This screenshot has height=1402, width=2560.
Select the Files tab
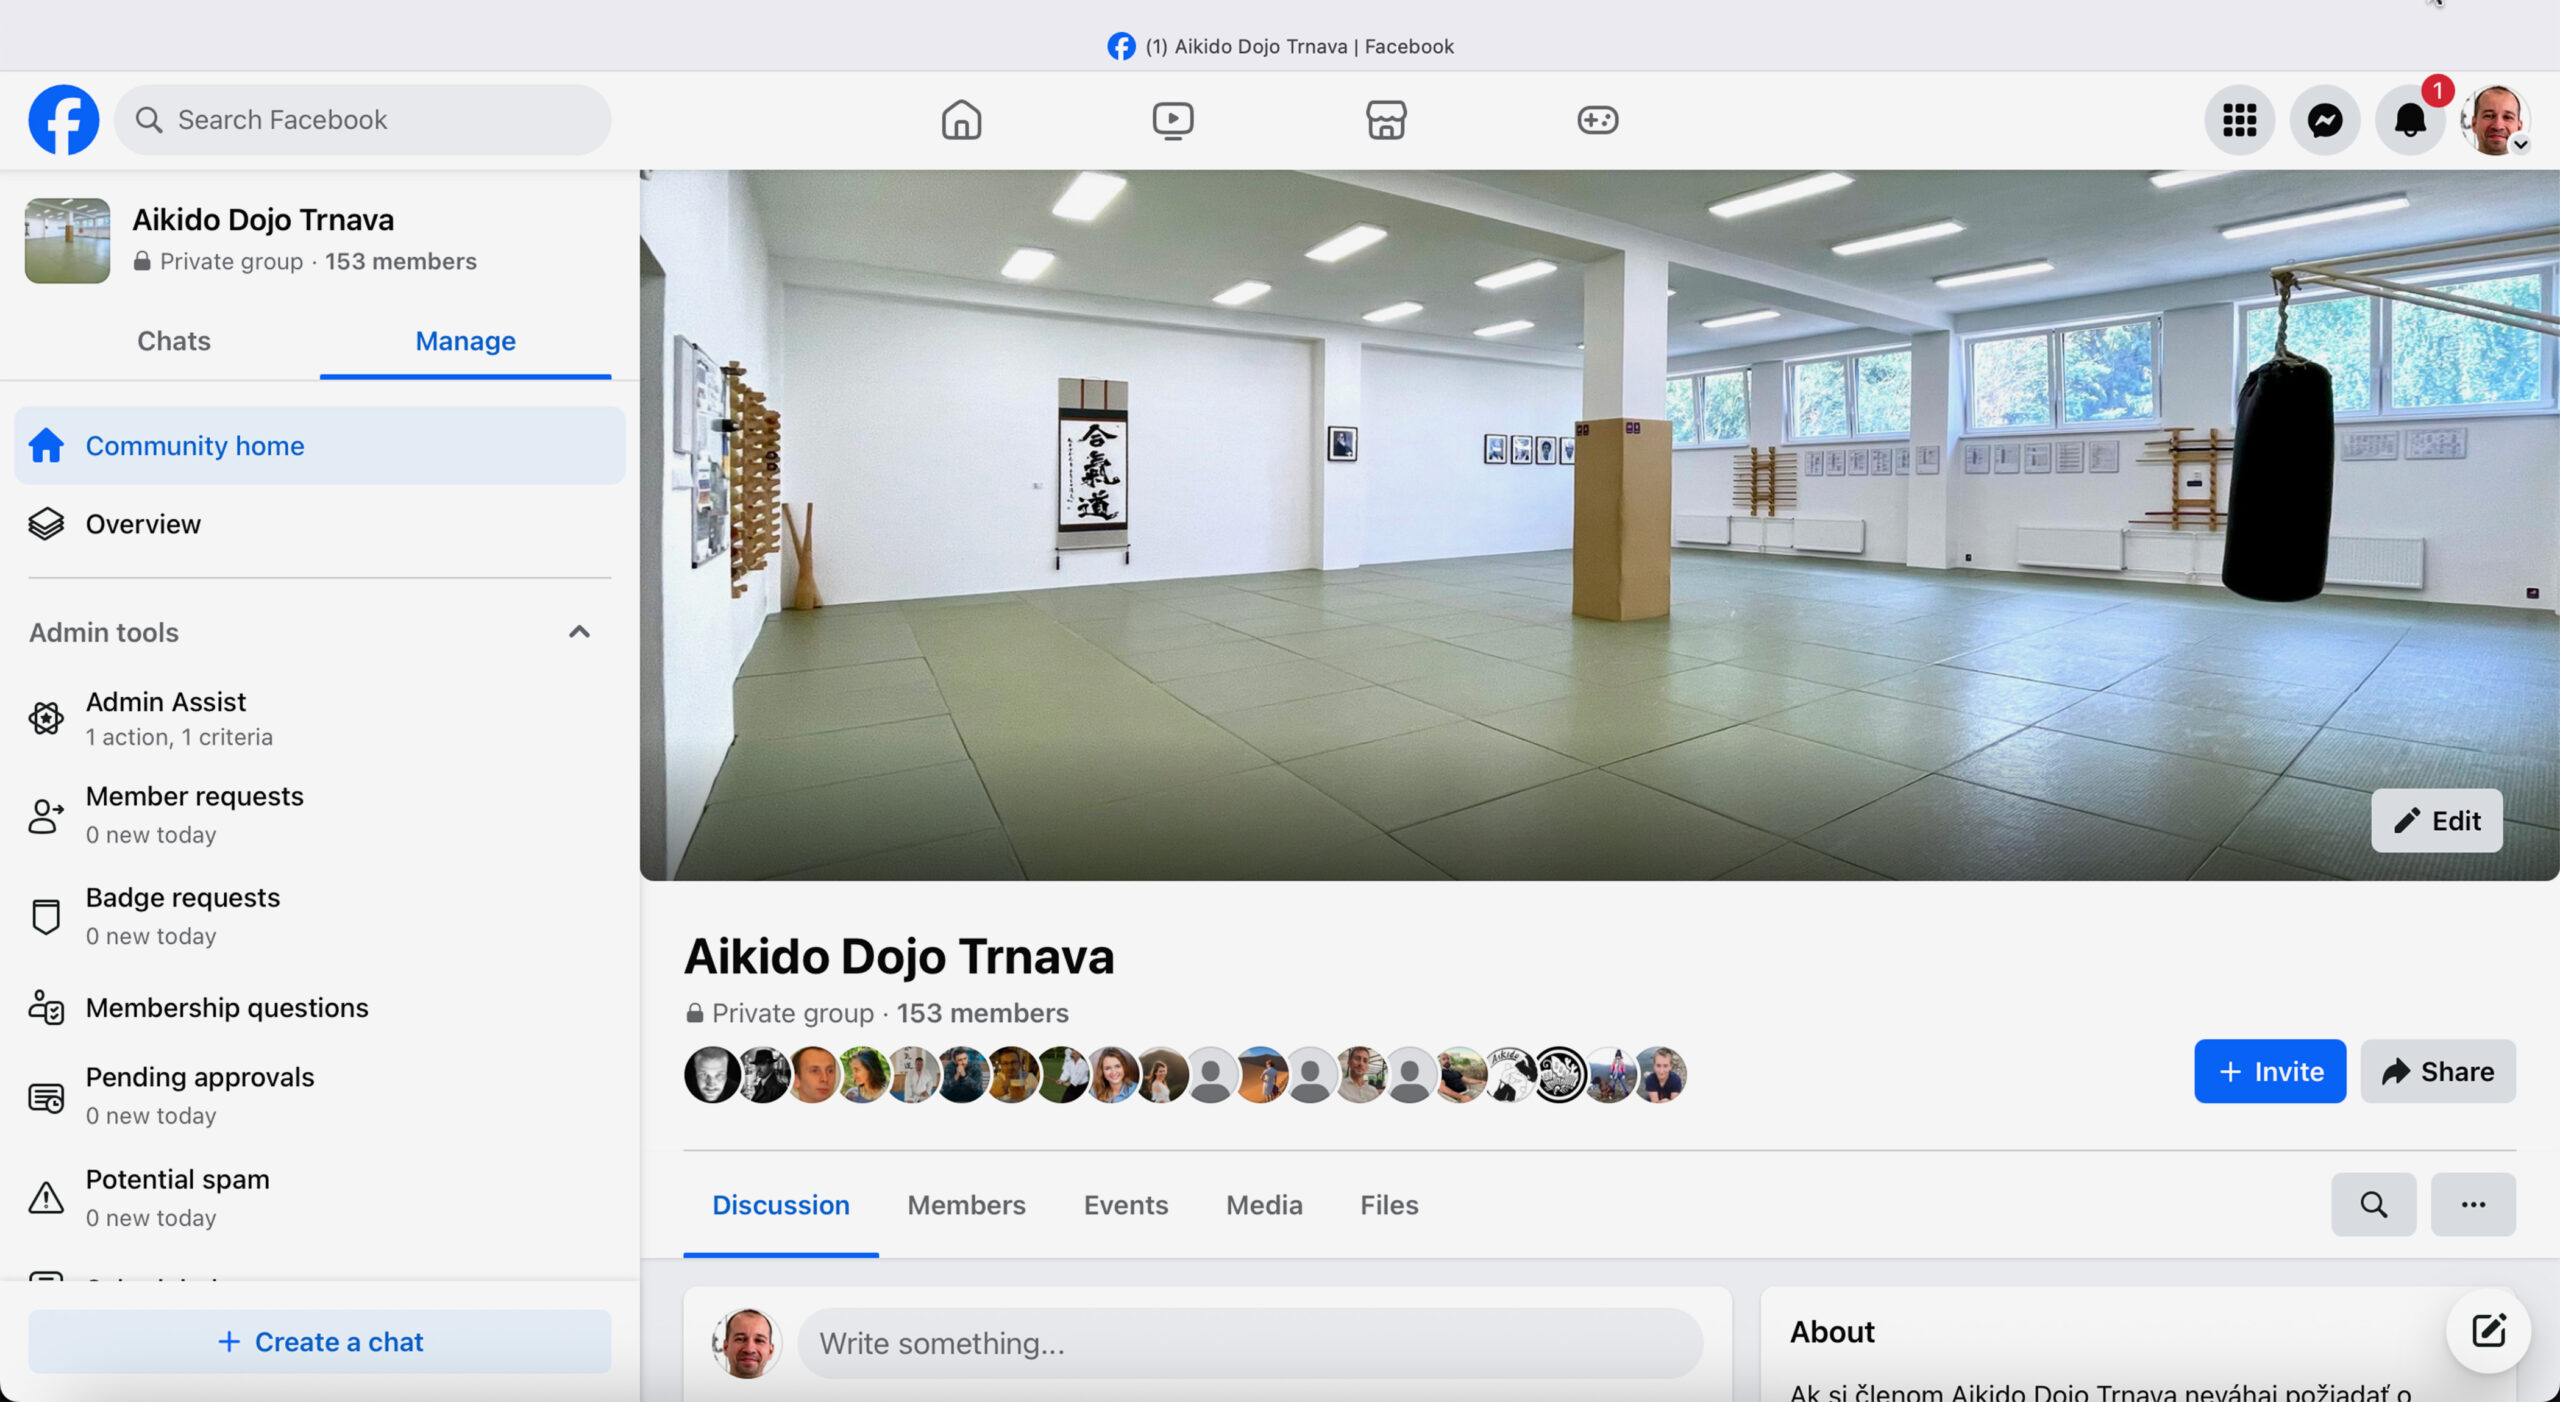1389,1206
